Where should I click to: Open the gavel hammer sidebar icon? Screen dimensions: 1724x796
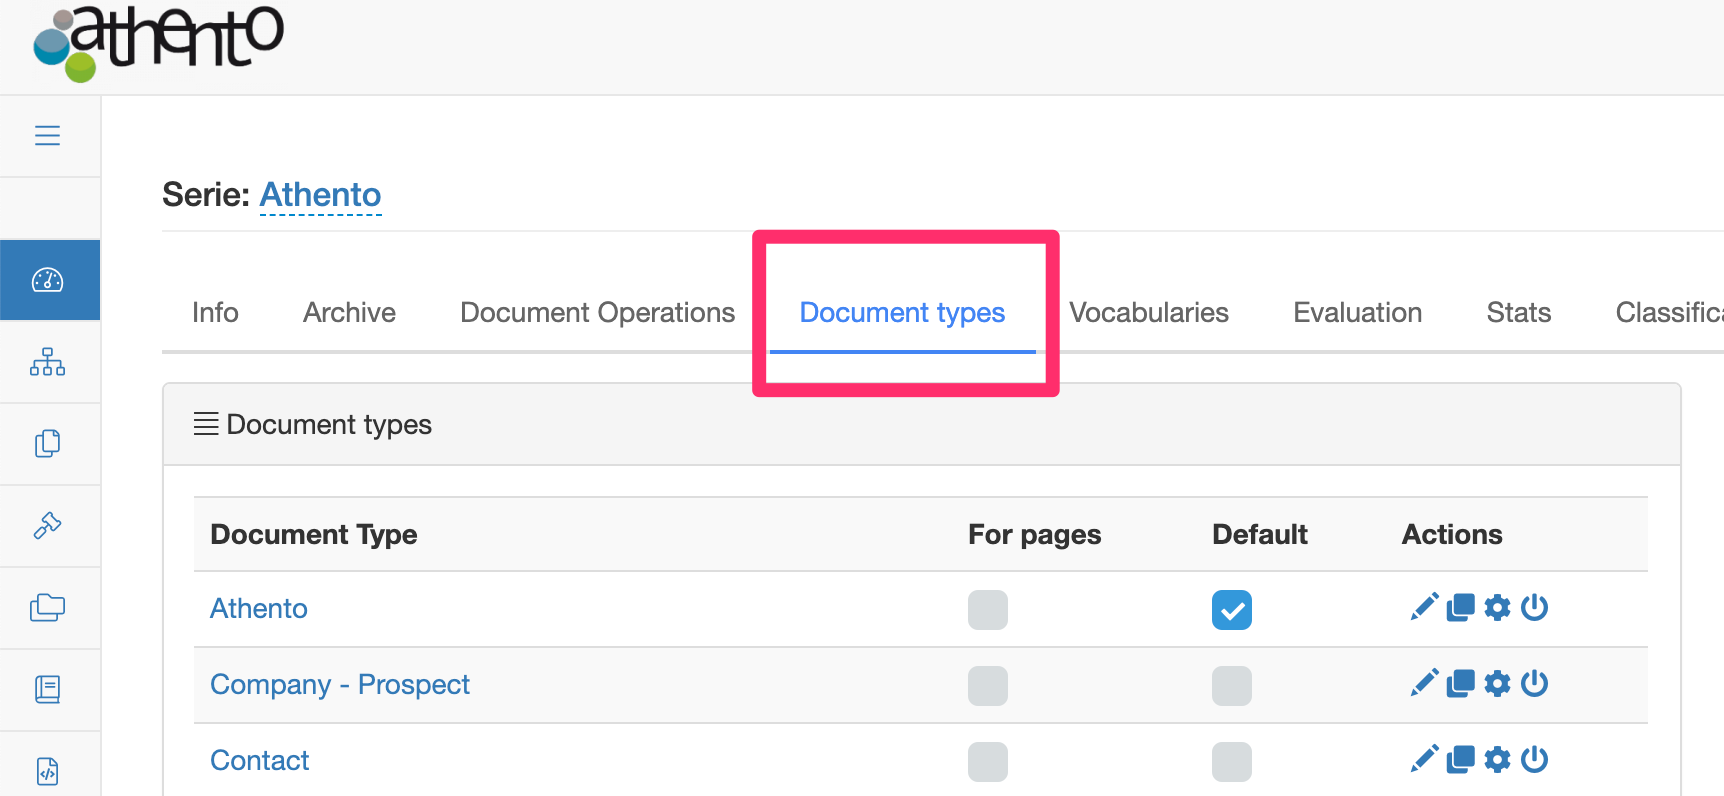[47, 525]
